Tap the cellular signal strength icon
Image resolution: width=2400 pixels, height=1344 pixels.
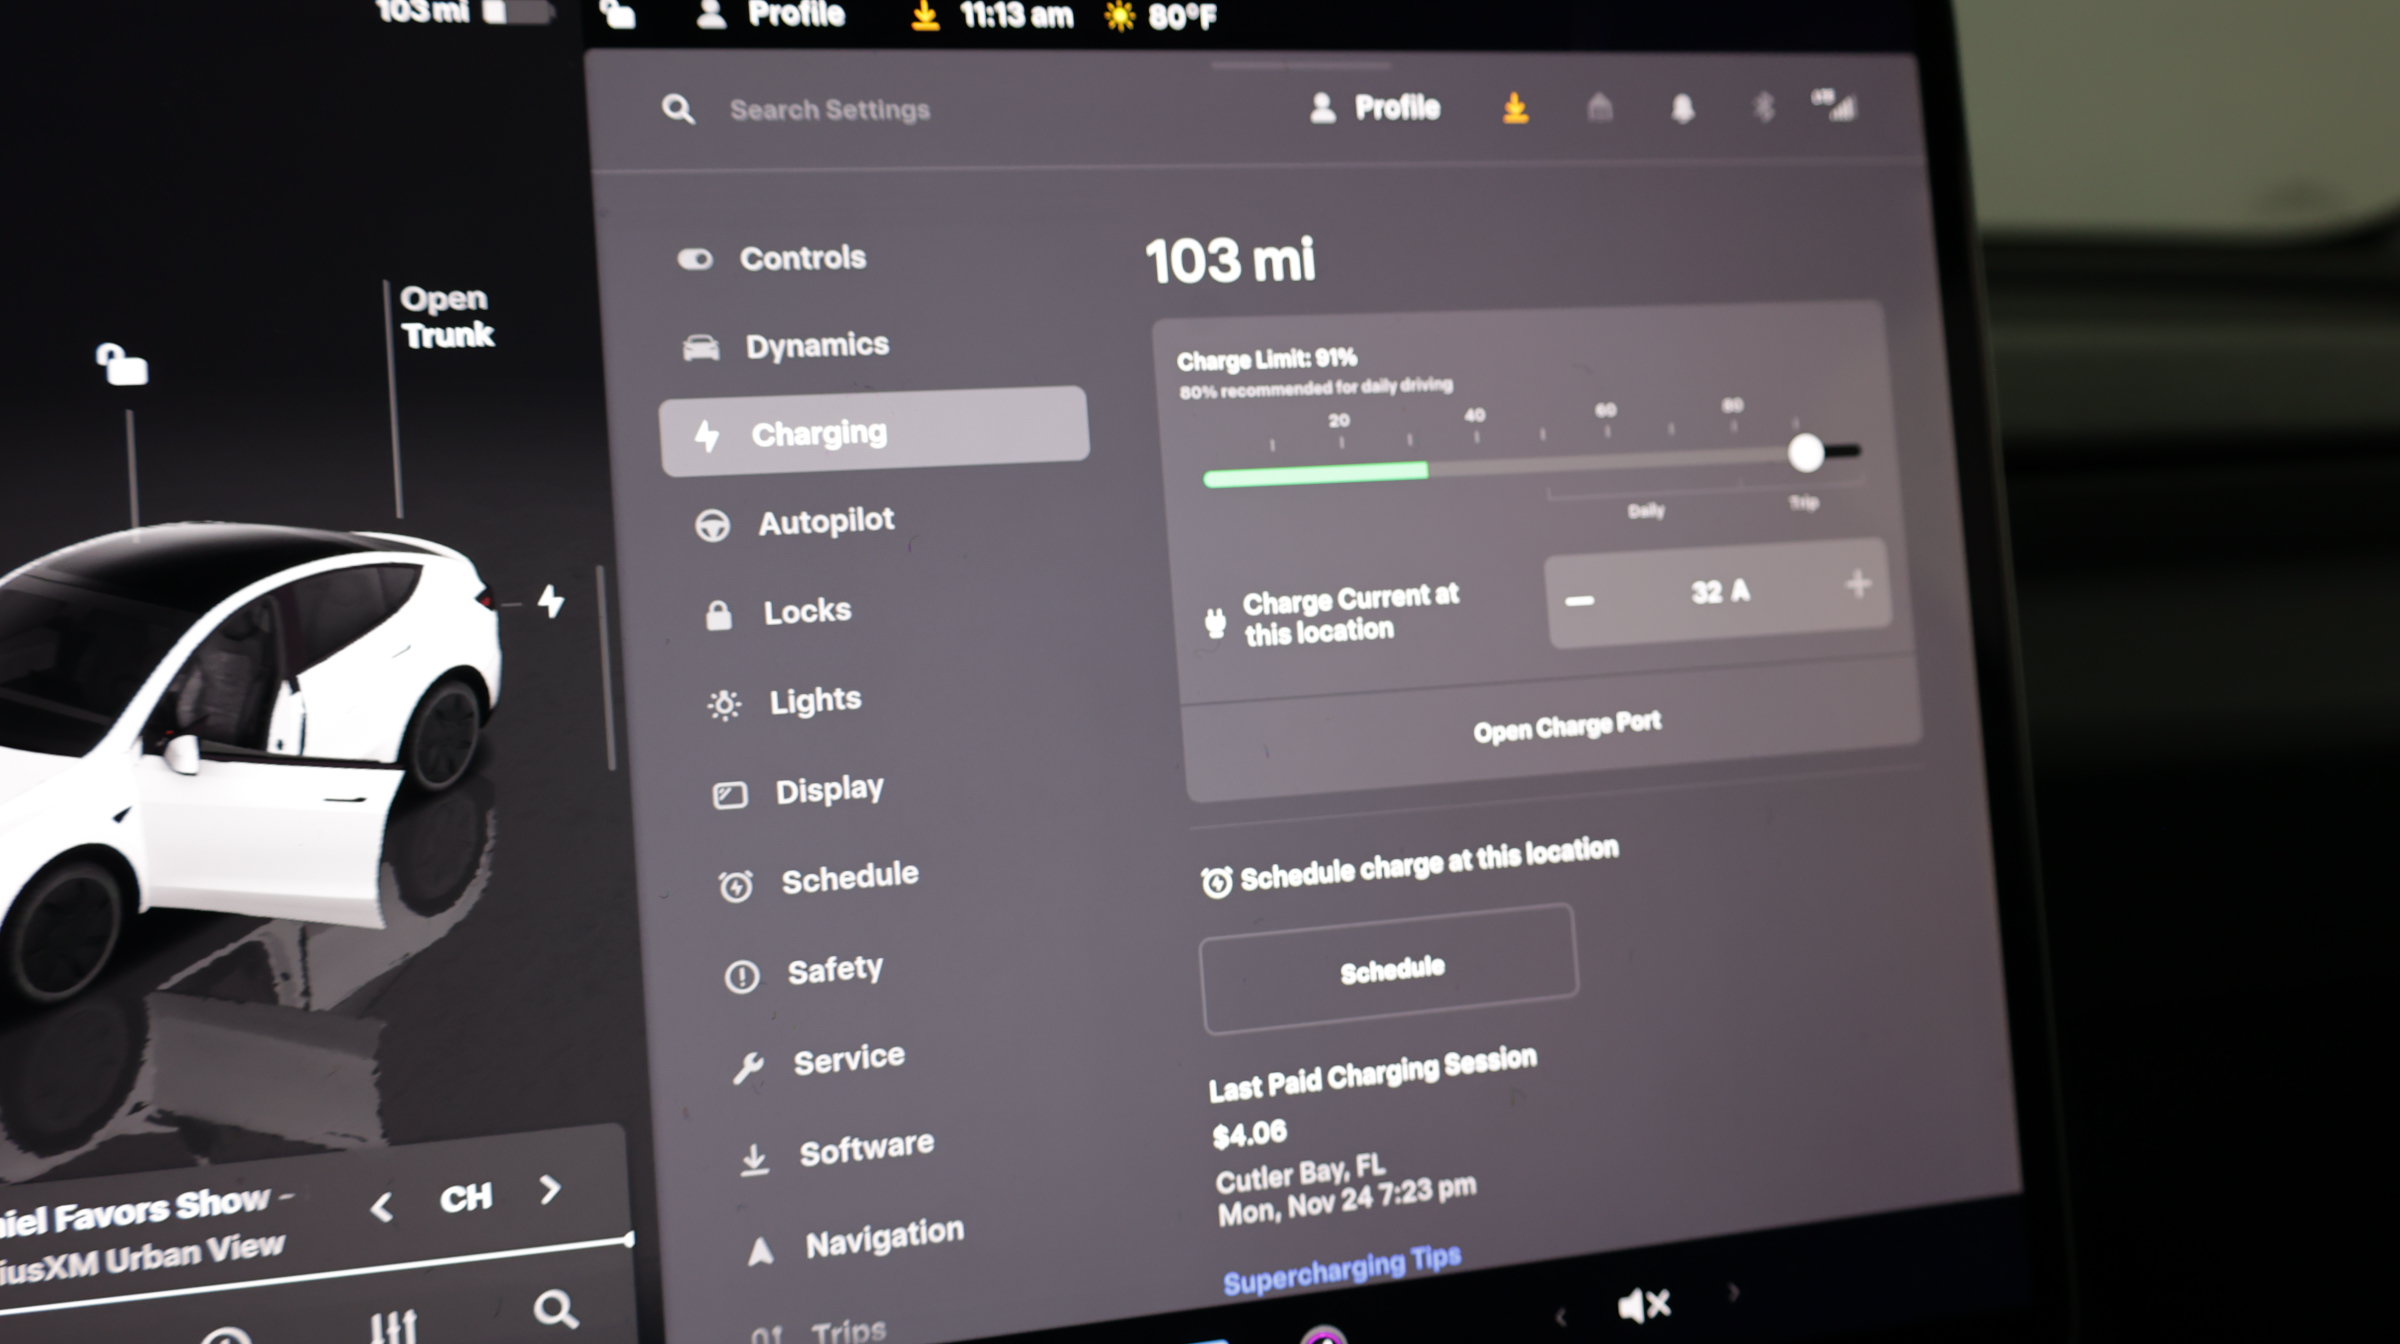click(x=1835, y=105)
